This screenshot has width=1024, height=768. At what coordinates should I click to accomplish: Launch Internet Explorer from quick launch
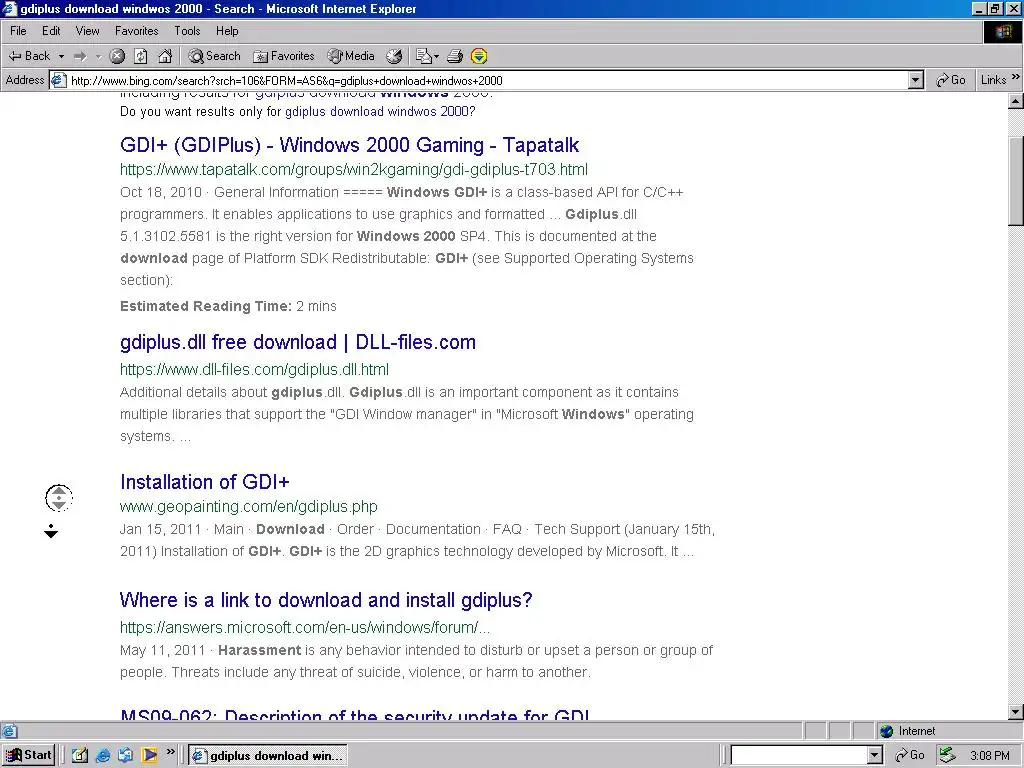pyautogui.click(x=103, y=756)
